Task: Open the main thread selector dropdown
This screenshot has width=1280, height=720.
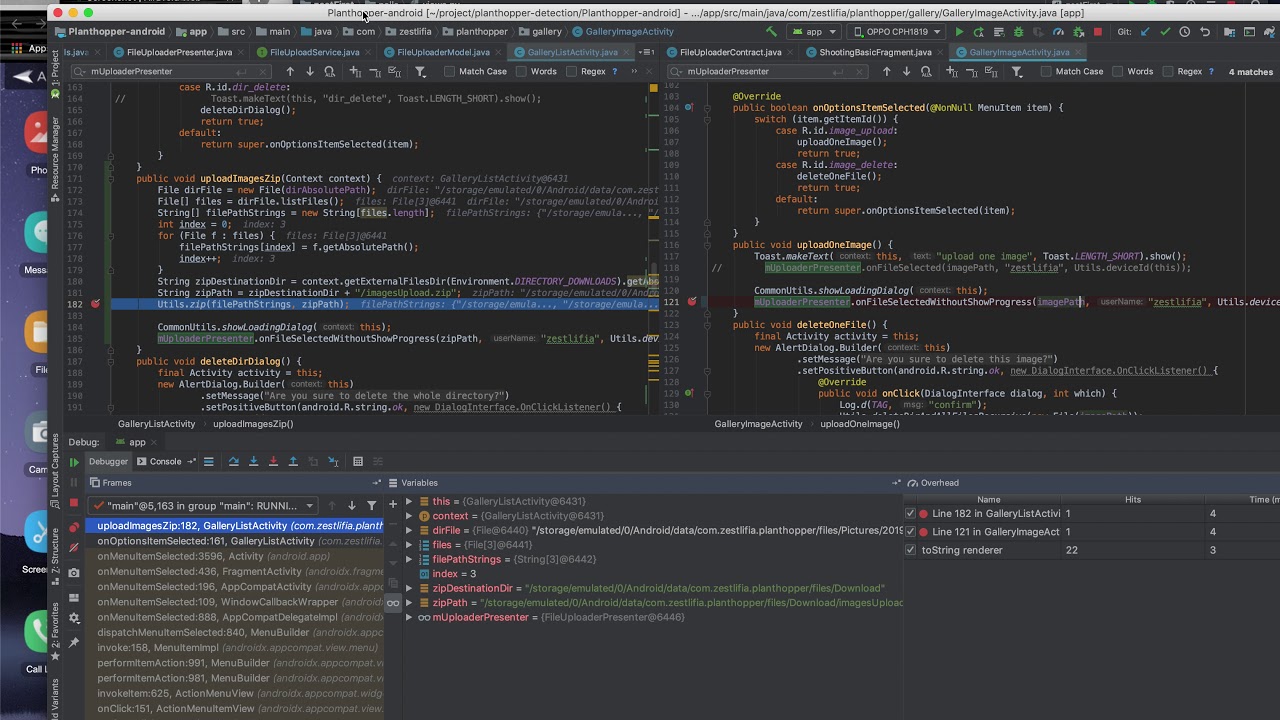Action: click(x=203, y=506)
